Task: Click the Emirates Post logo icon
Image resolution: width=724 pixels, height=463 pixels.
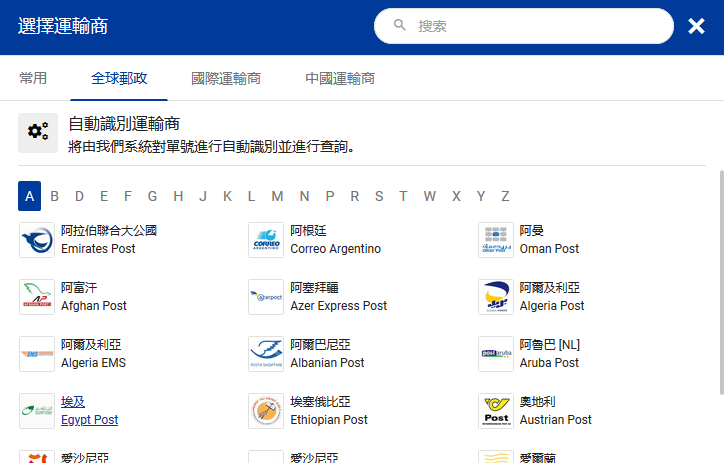Action: [37, 240]
